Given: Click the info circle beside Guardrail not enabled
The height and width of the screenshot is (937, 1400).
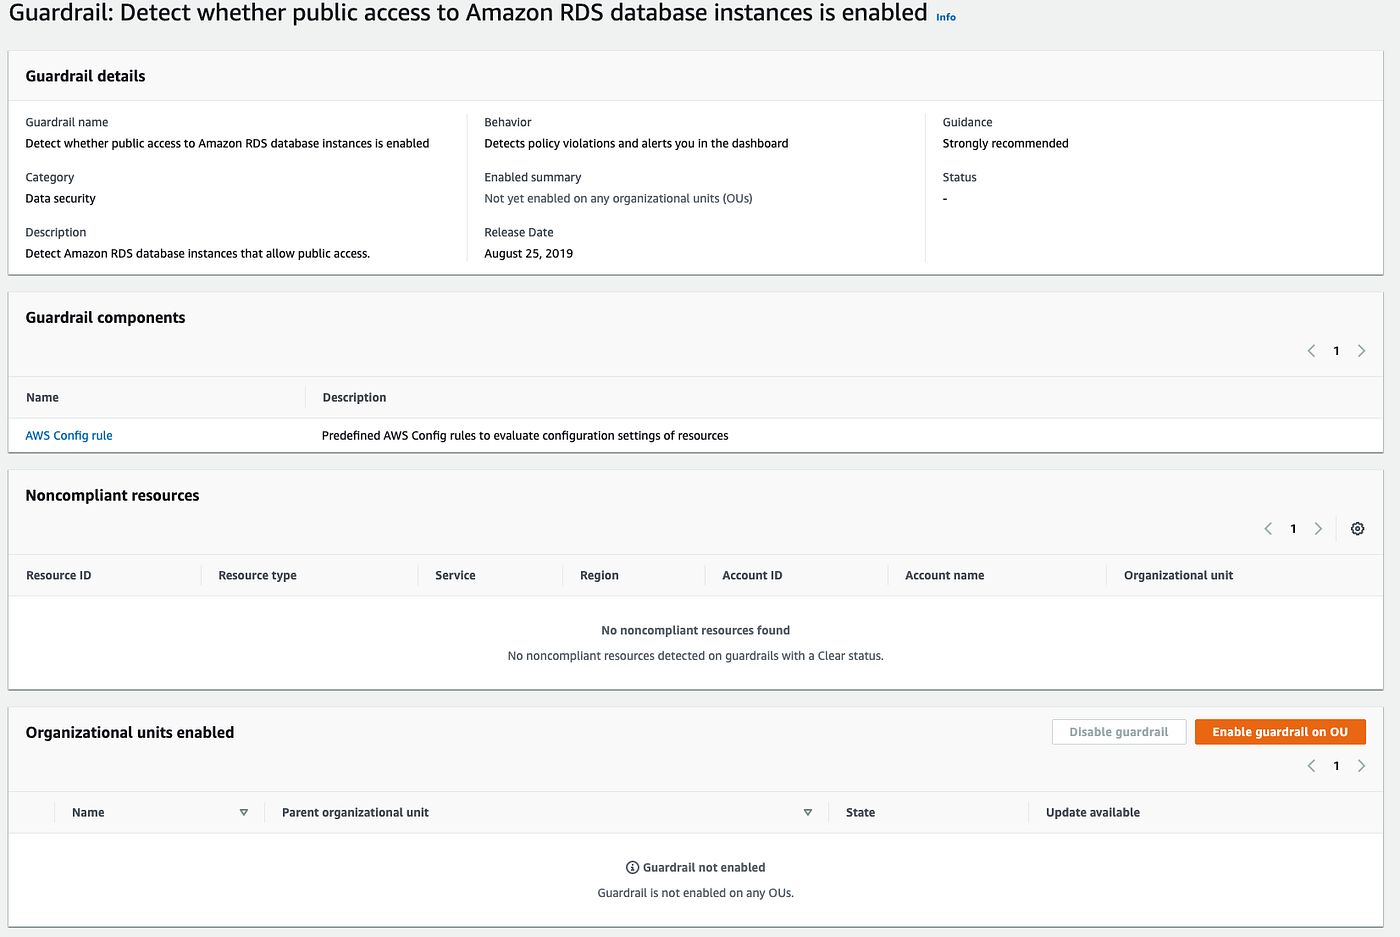Looking at the screenshot, I should (631, 867).
